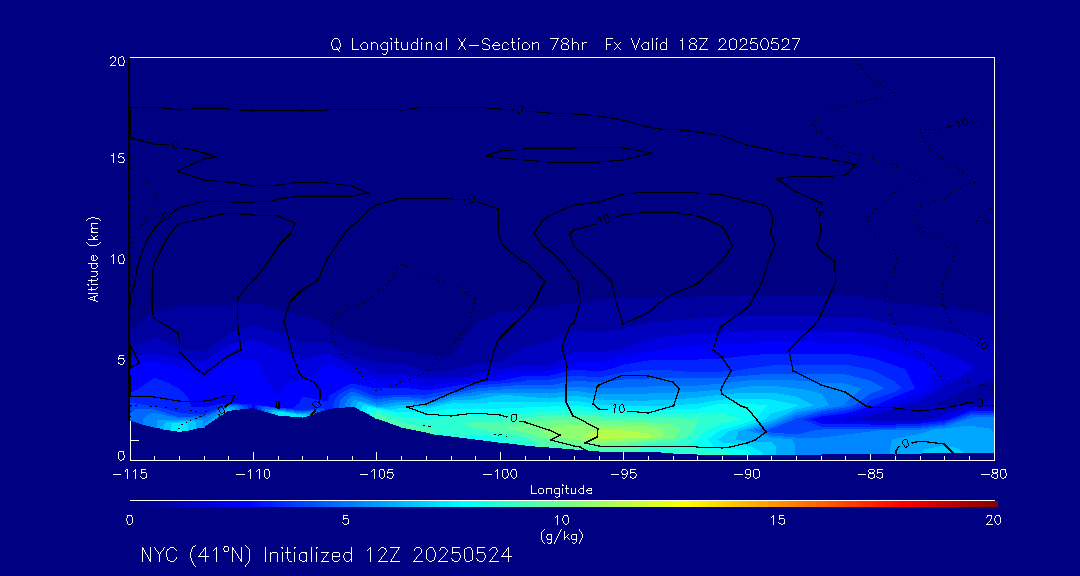Click the 'NYC (41°N) Initialized 12Z 20250524' footer text

326,555
